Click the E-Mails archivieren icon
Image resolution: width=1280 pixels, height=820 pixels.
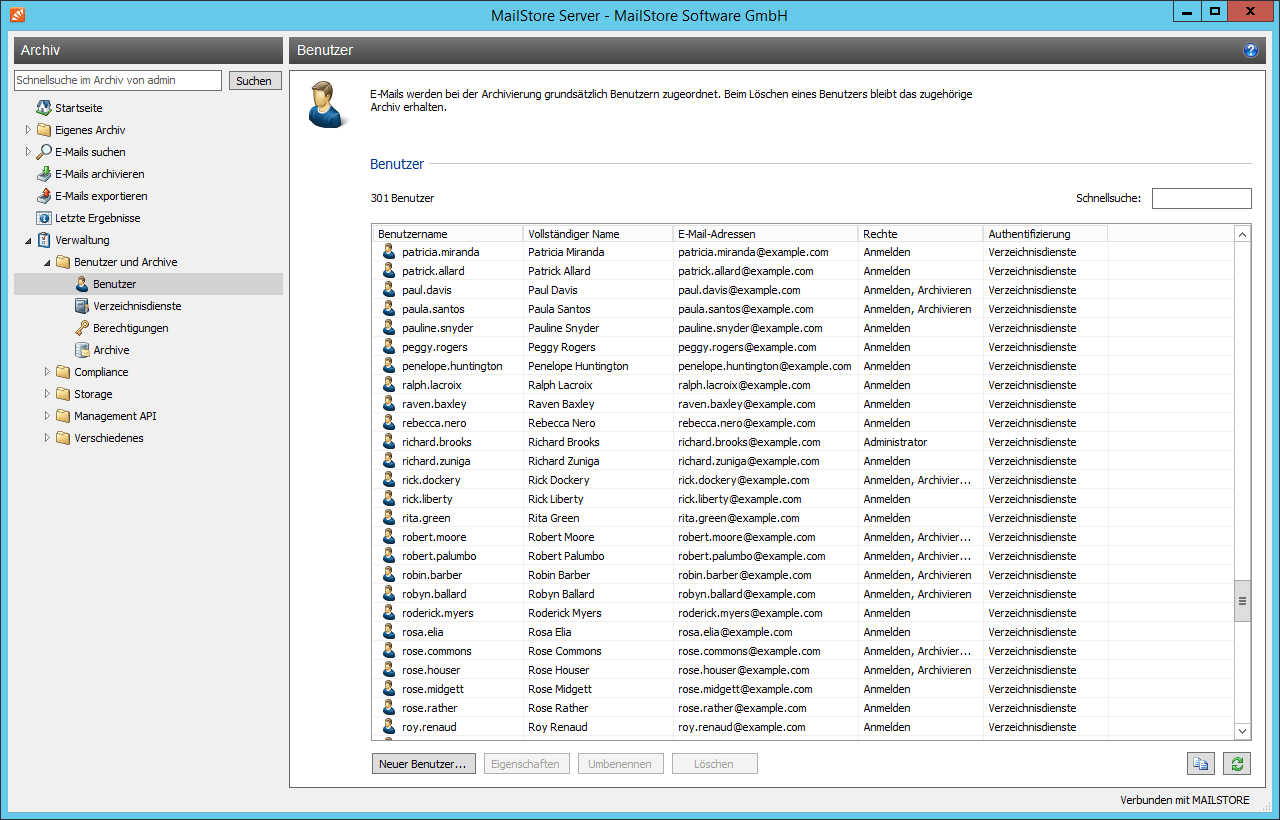(x=44, y=174)
